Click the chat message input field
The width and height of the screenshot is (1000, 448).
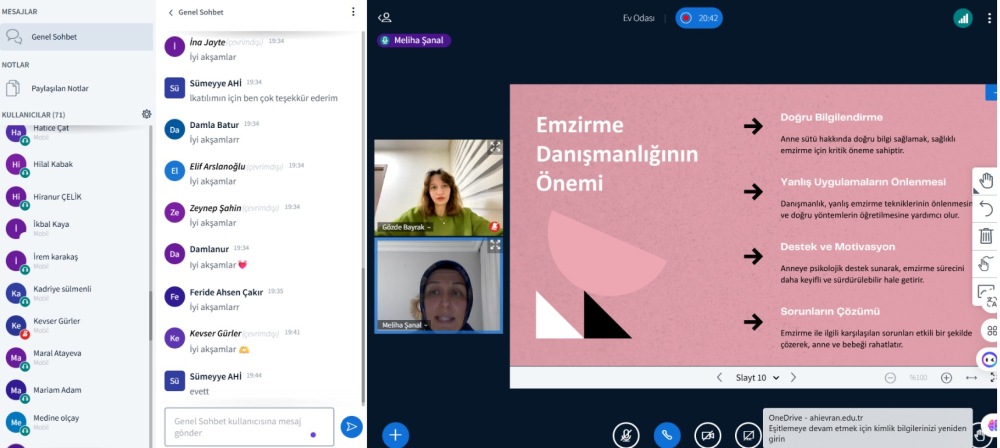pos(249,427)
